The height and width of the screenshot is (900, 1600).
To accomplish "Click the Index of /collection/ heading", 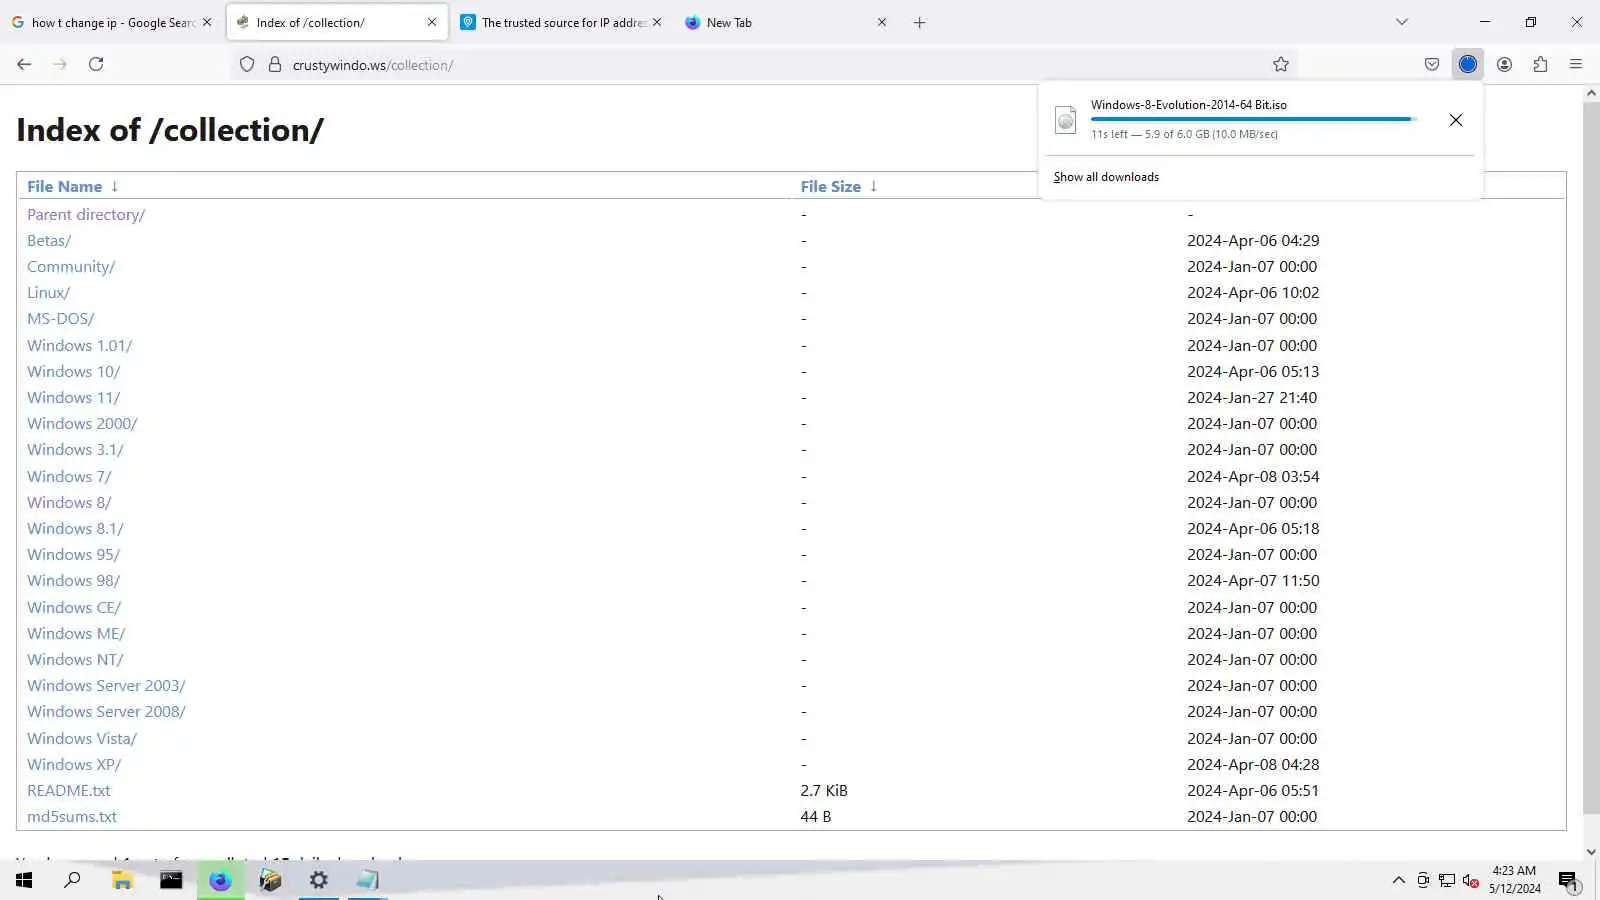I will point(170,130).
